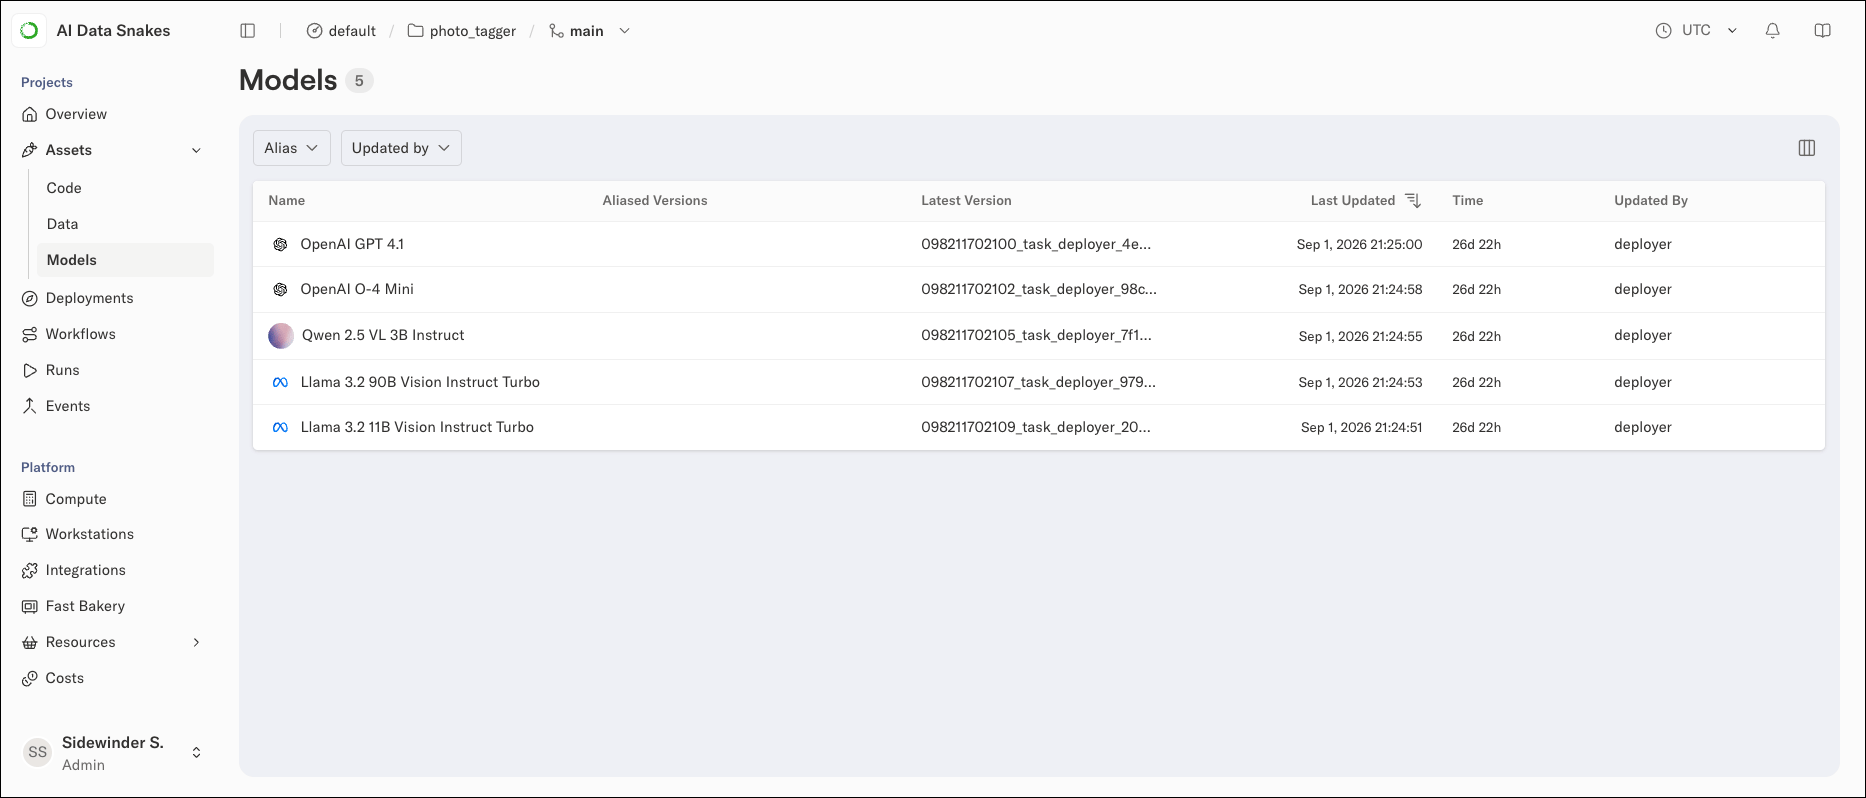This screenshot has height=798, width=1866.
Task: Open the OpenAI GPT 4.1 model
Action: 352,244
